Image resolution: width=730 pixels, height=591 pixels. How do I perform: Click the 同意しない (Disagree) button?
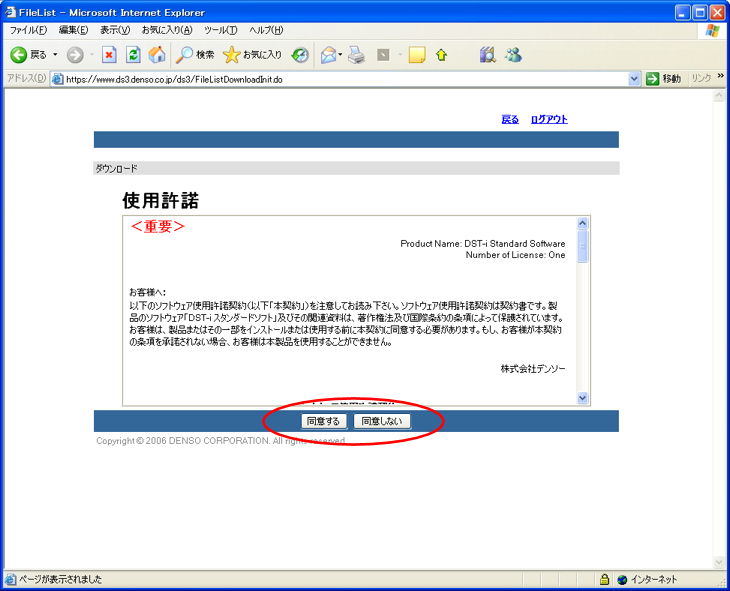(x=382, y=421)
